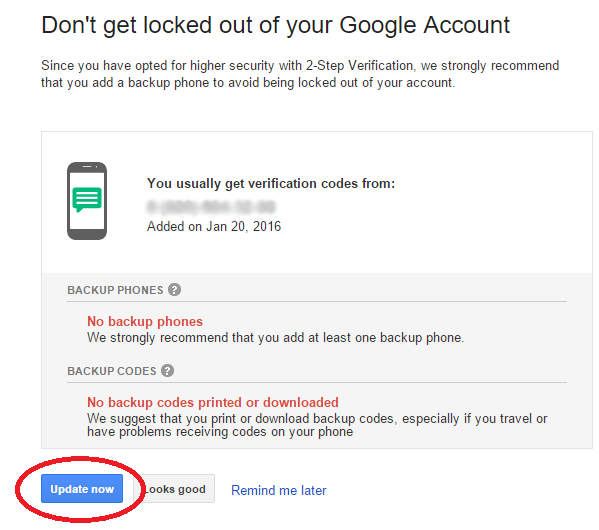Click the 2-Step Verification intro paragraph
The height and width of the screenshot is (530, 599).
click(x=300, y=74)
